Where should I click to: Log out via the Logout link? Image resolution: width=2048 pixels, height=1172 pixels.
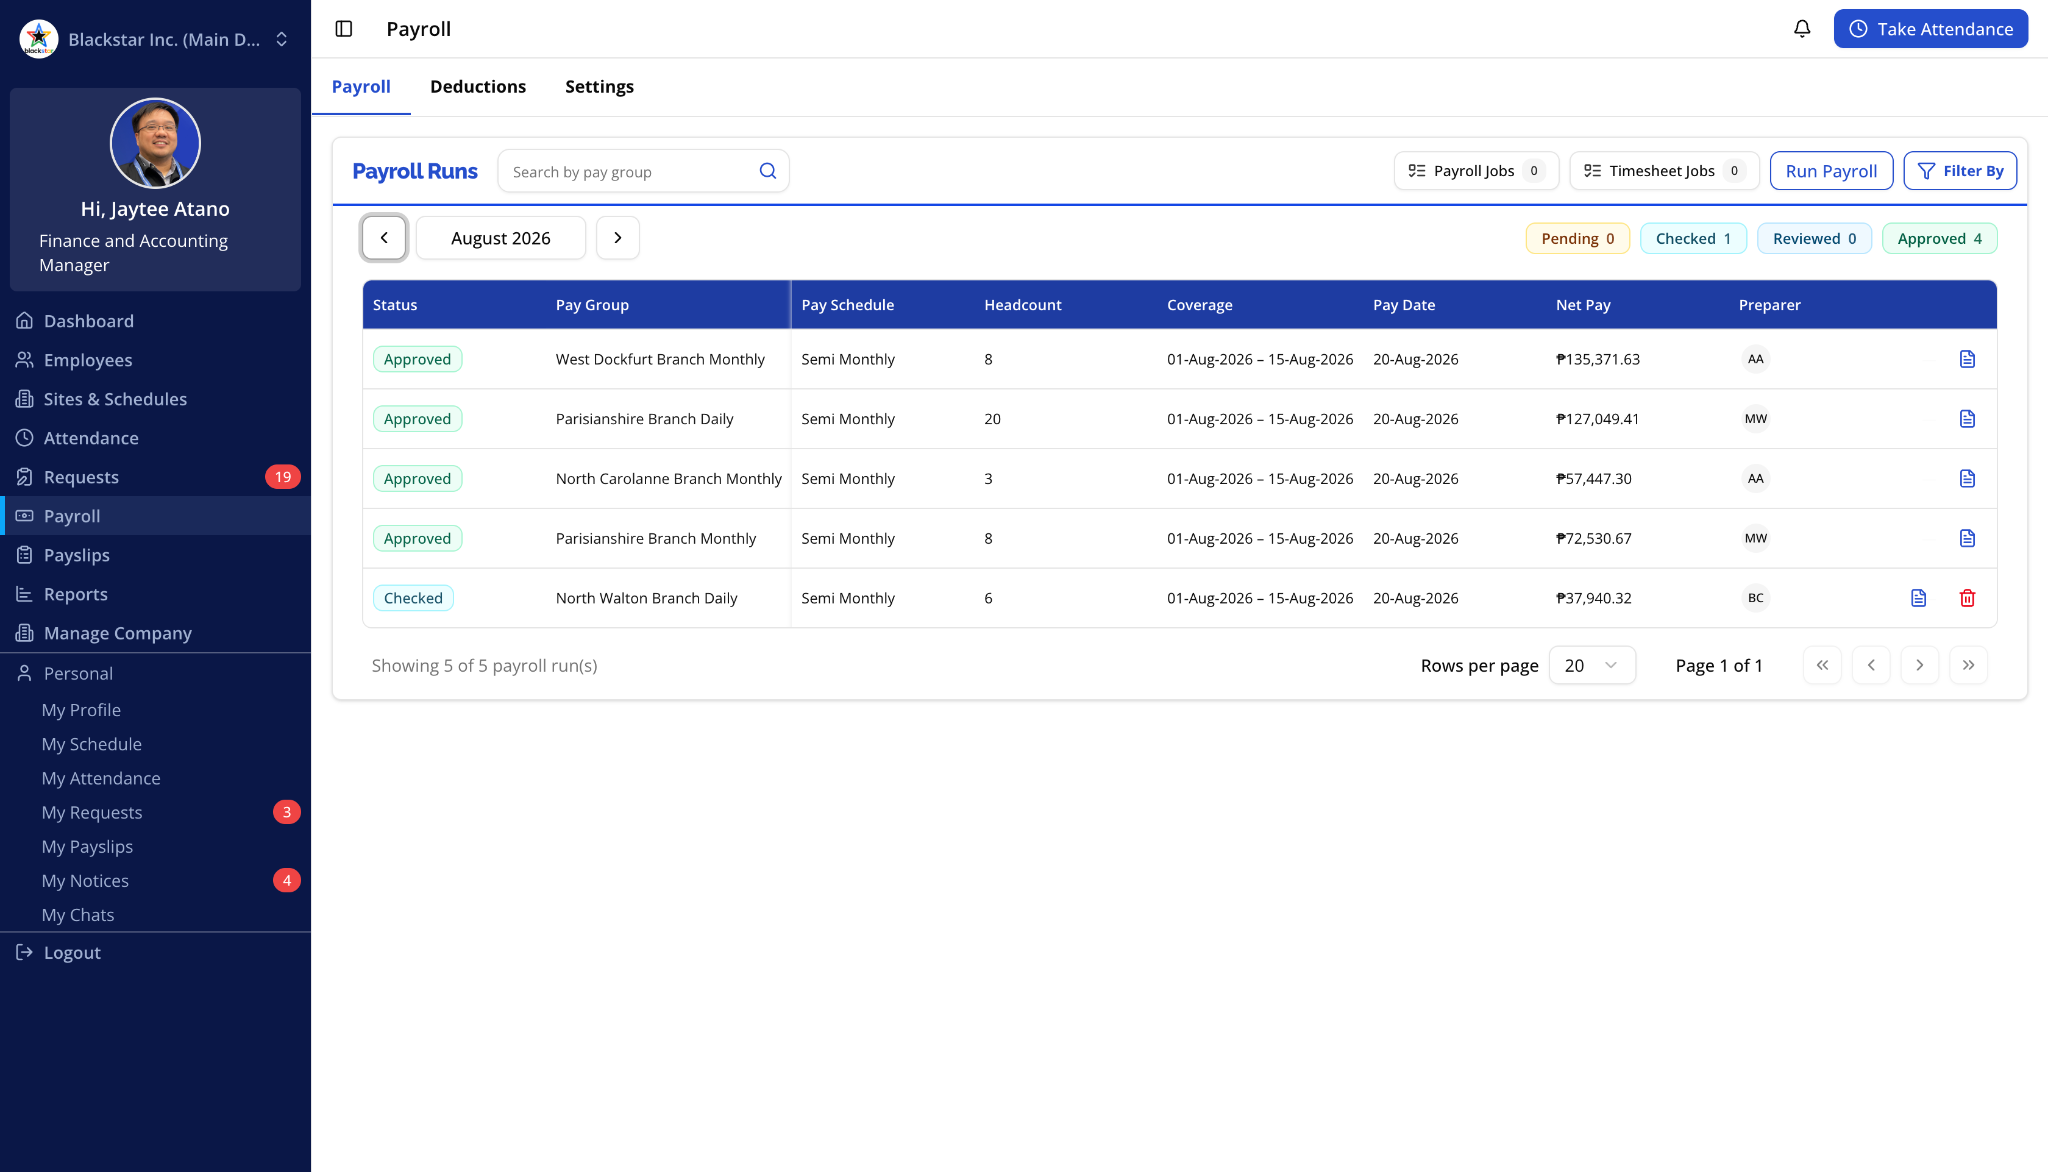tap(155, 953)
